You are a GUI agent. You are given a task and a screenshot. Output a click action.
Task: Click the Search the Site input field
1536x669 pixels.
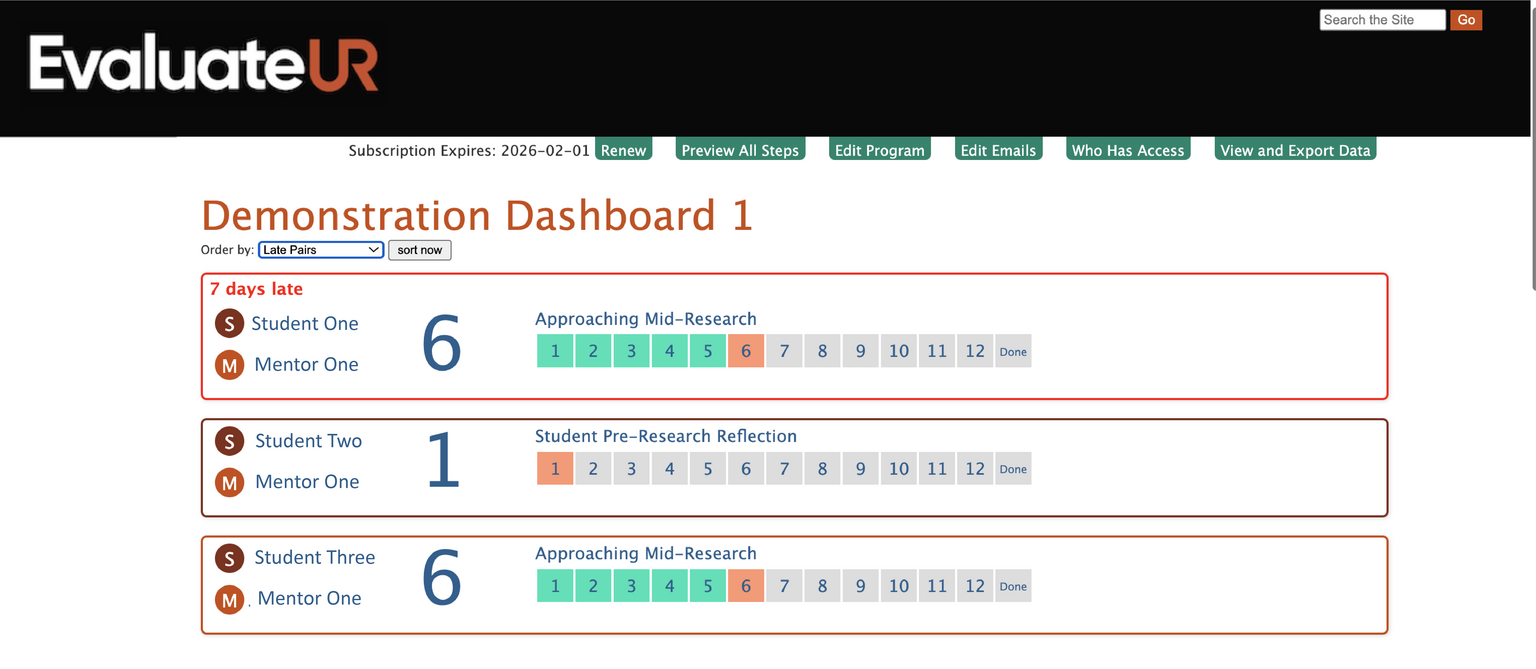[1382, 19]
